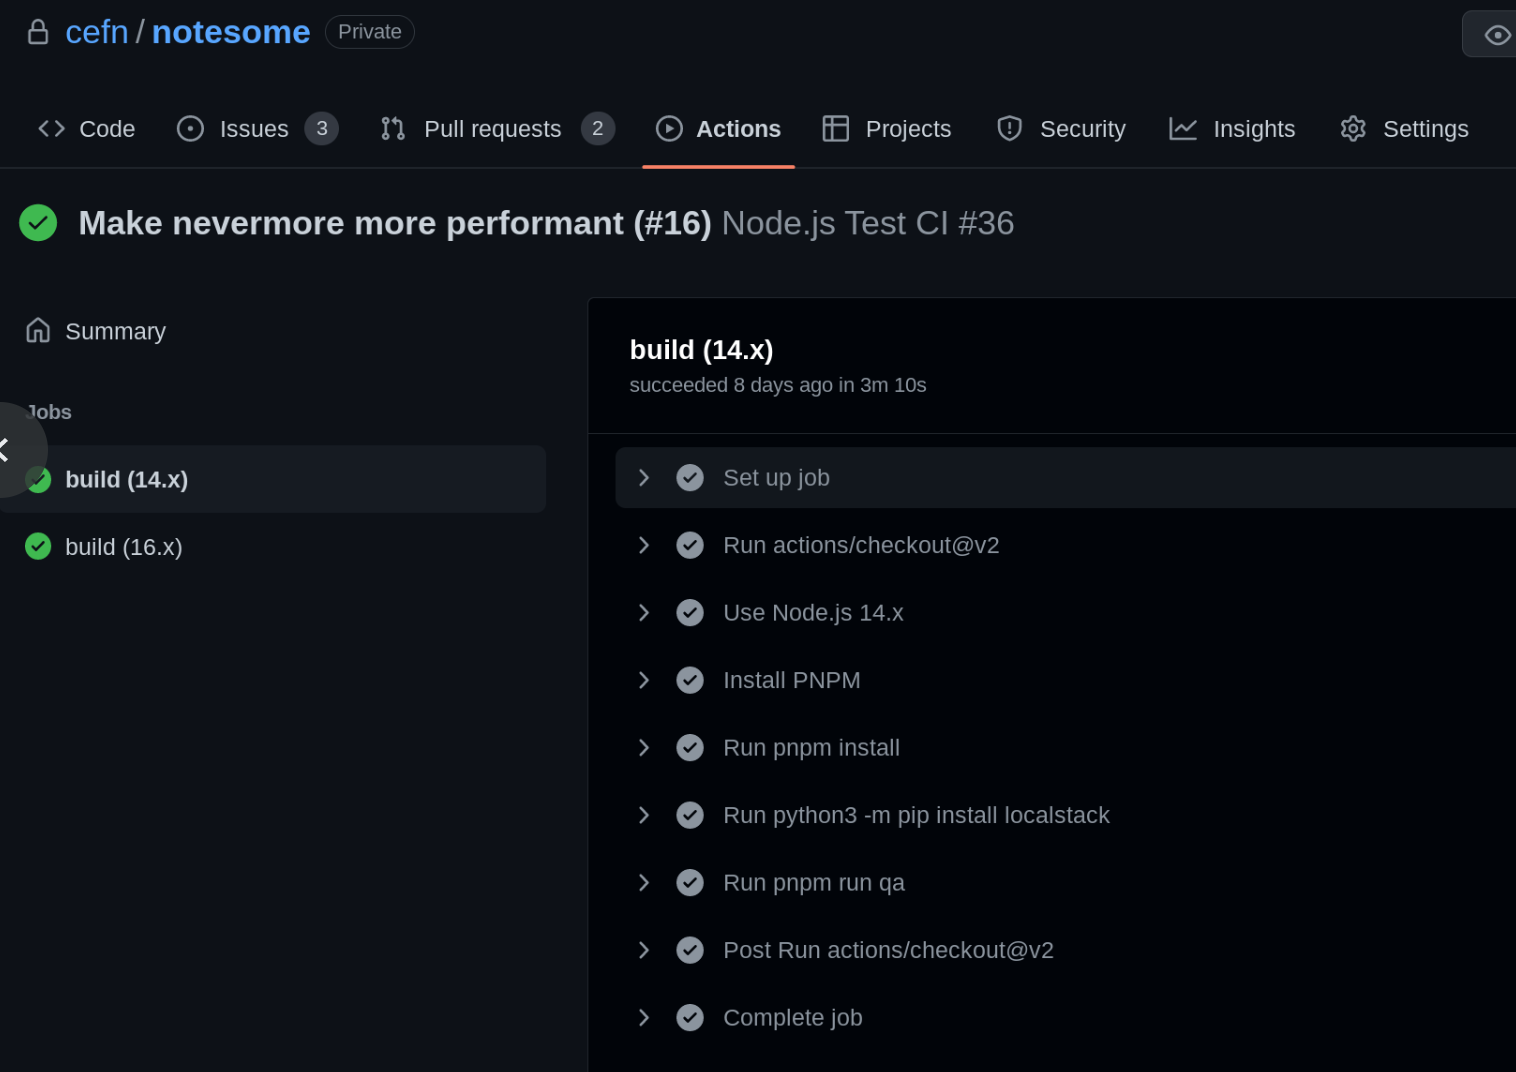Click the Install PNPM status check icon
1516x1072 pixels.
click(x=690, y=680)
